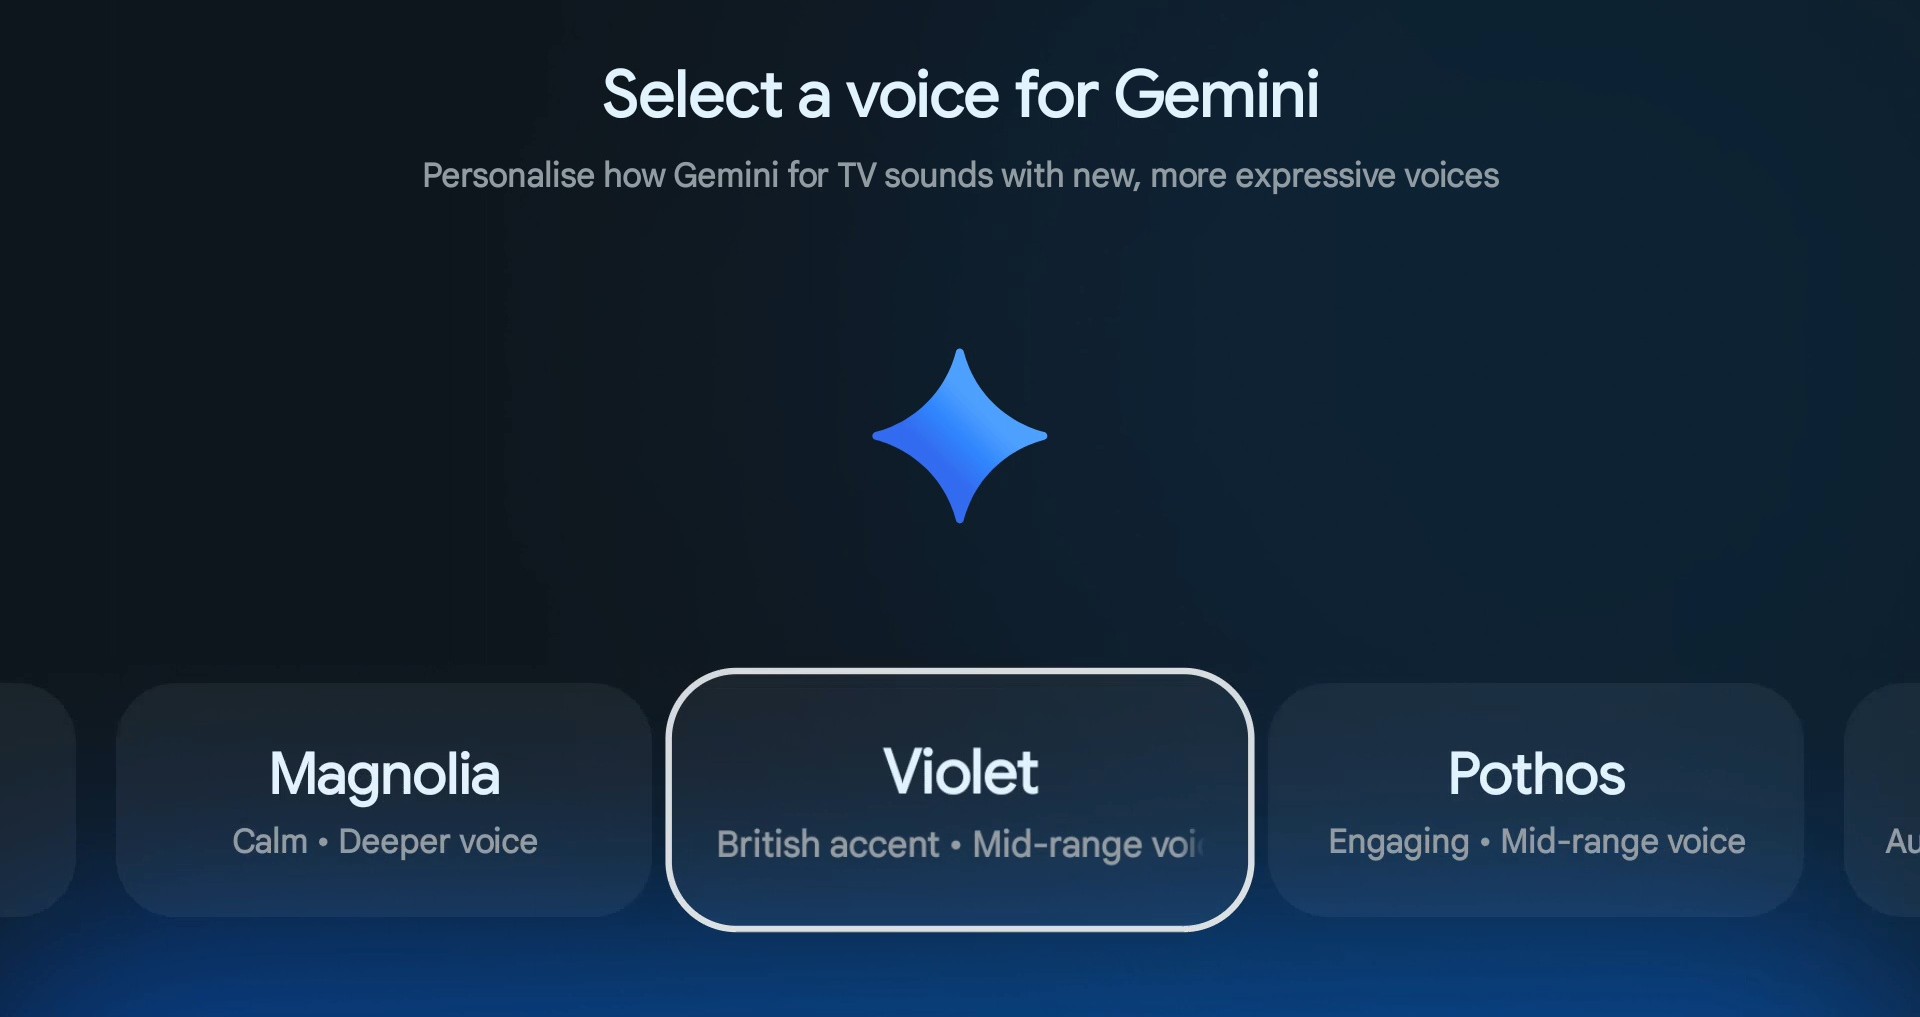
Task: Click the truncated "Mid-range voi" text on Violet's card
Action: click(x=1086, y=845)
